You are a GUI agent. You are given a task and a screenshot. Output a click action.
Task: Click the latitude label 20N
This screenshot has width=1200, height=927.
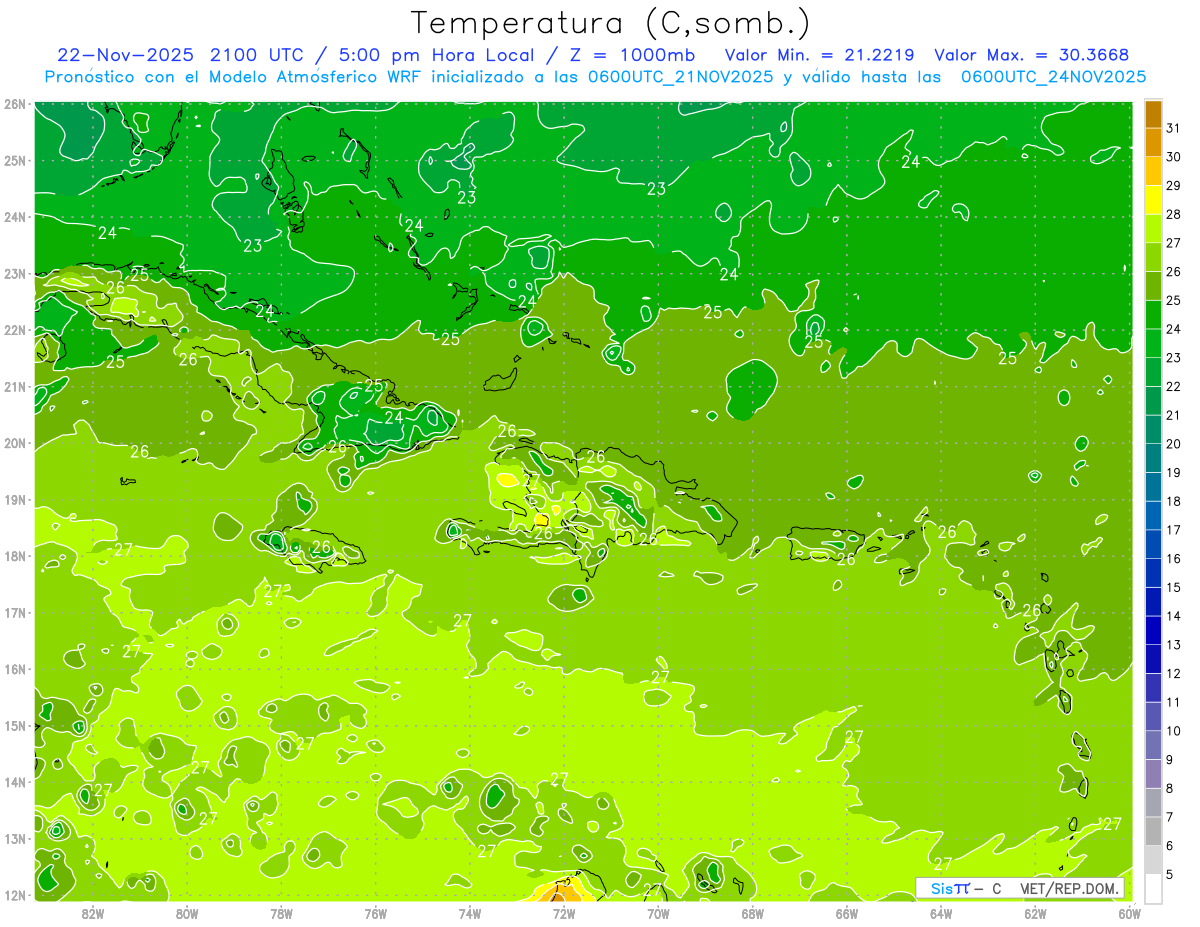(x=14, y=443)
